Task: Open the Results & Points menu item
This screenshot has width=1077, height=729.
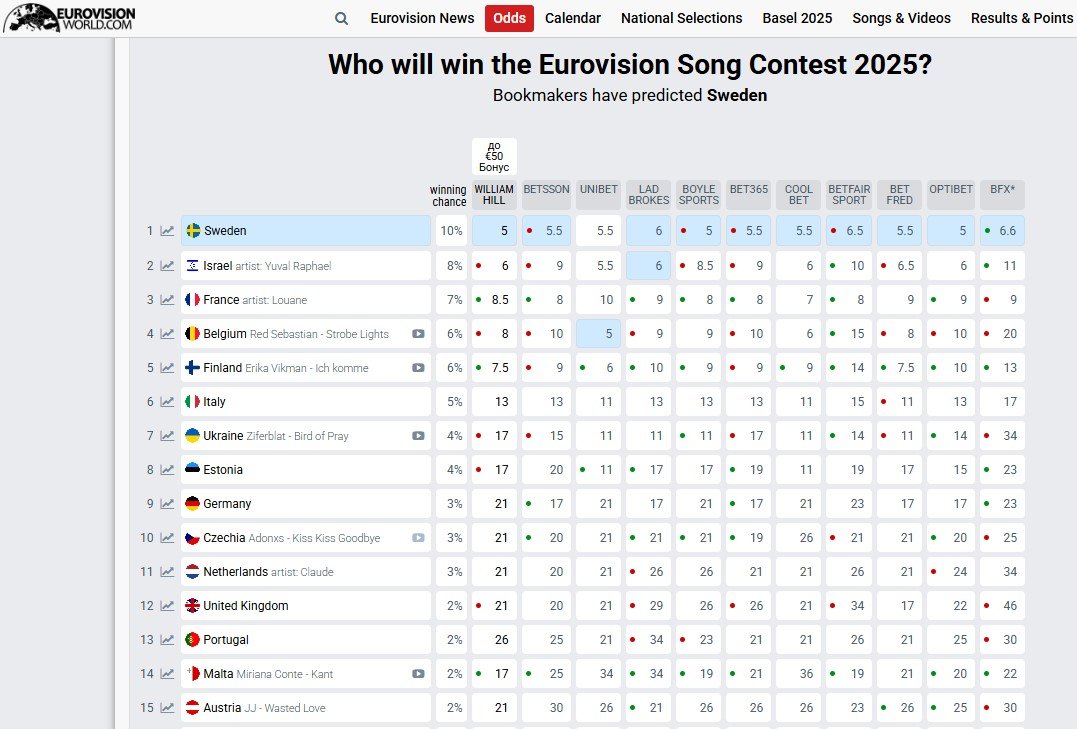Action: (1021, 18)
